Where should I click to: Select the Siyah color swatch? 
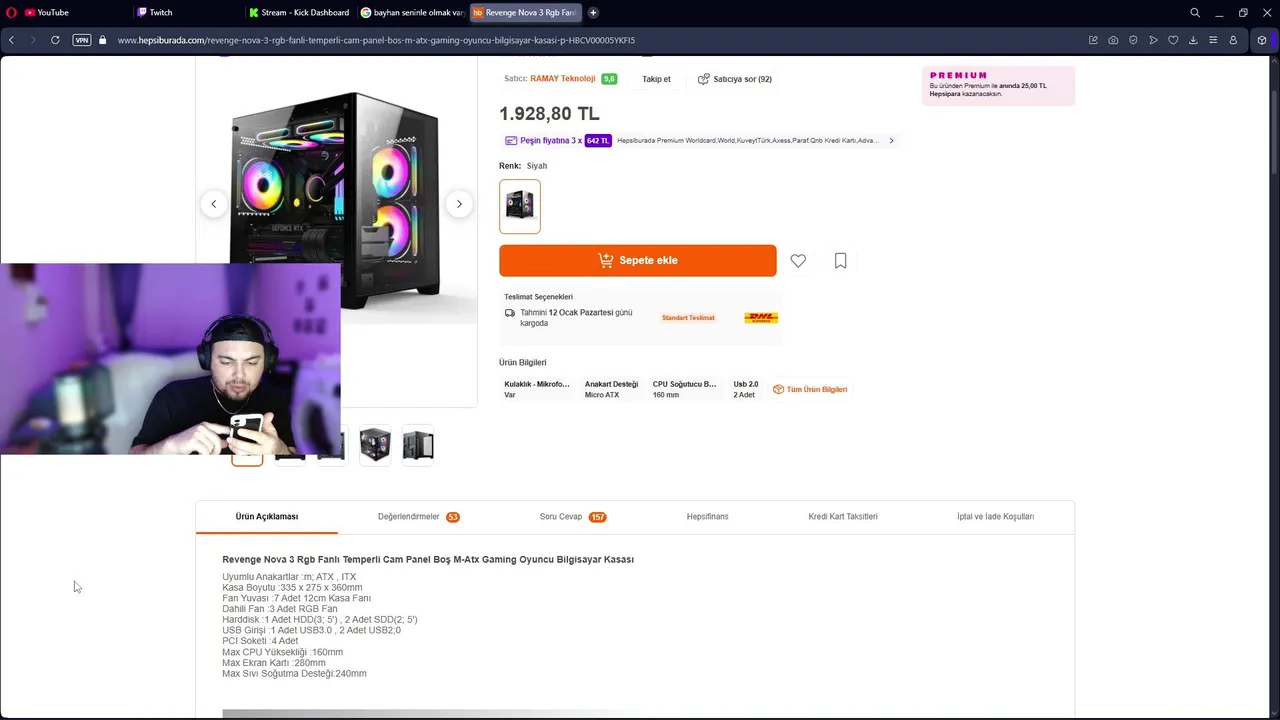[x=520, y=206]
